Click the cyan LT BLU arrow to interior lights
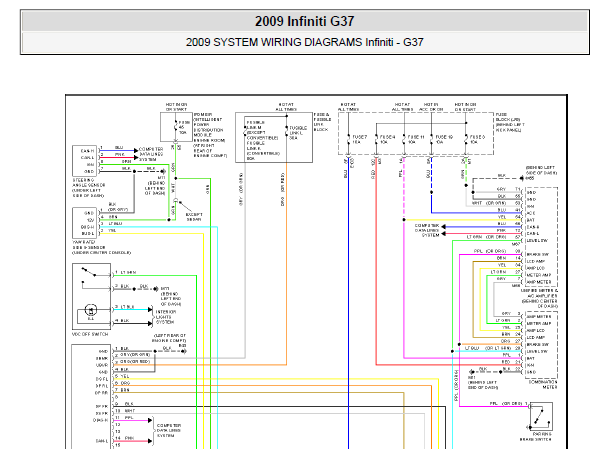Viewport: 605px width, 449px height. click(x=150, y=310)
